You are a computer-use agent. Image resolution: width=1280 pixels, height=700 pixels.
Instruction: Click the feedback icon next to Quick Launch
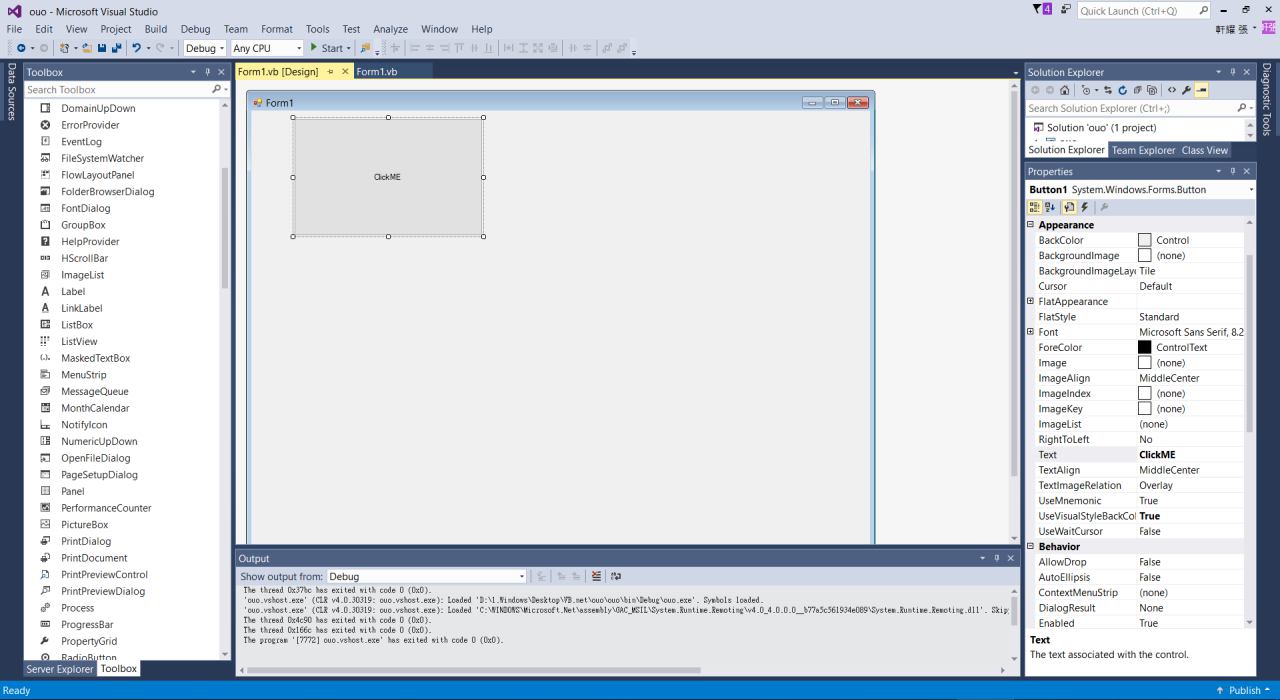click(1066, 10)
